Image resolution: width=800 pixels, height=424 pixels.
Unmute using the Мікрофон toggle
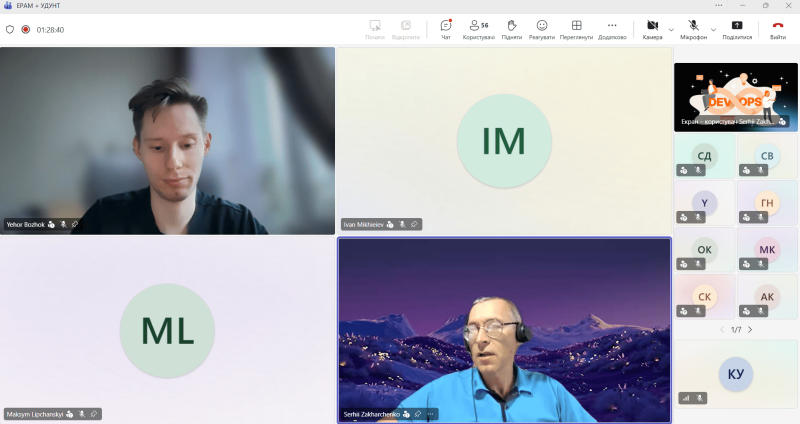(693, 27)
